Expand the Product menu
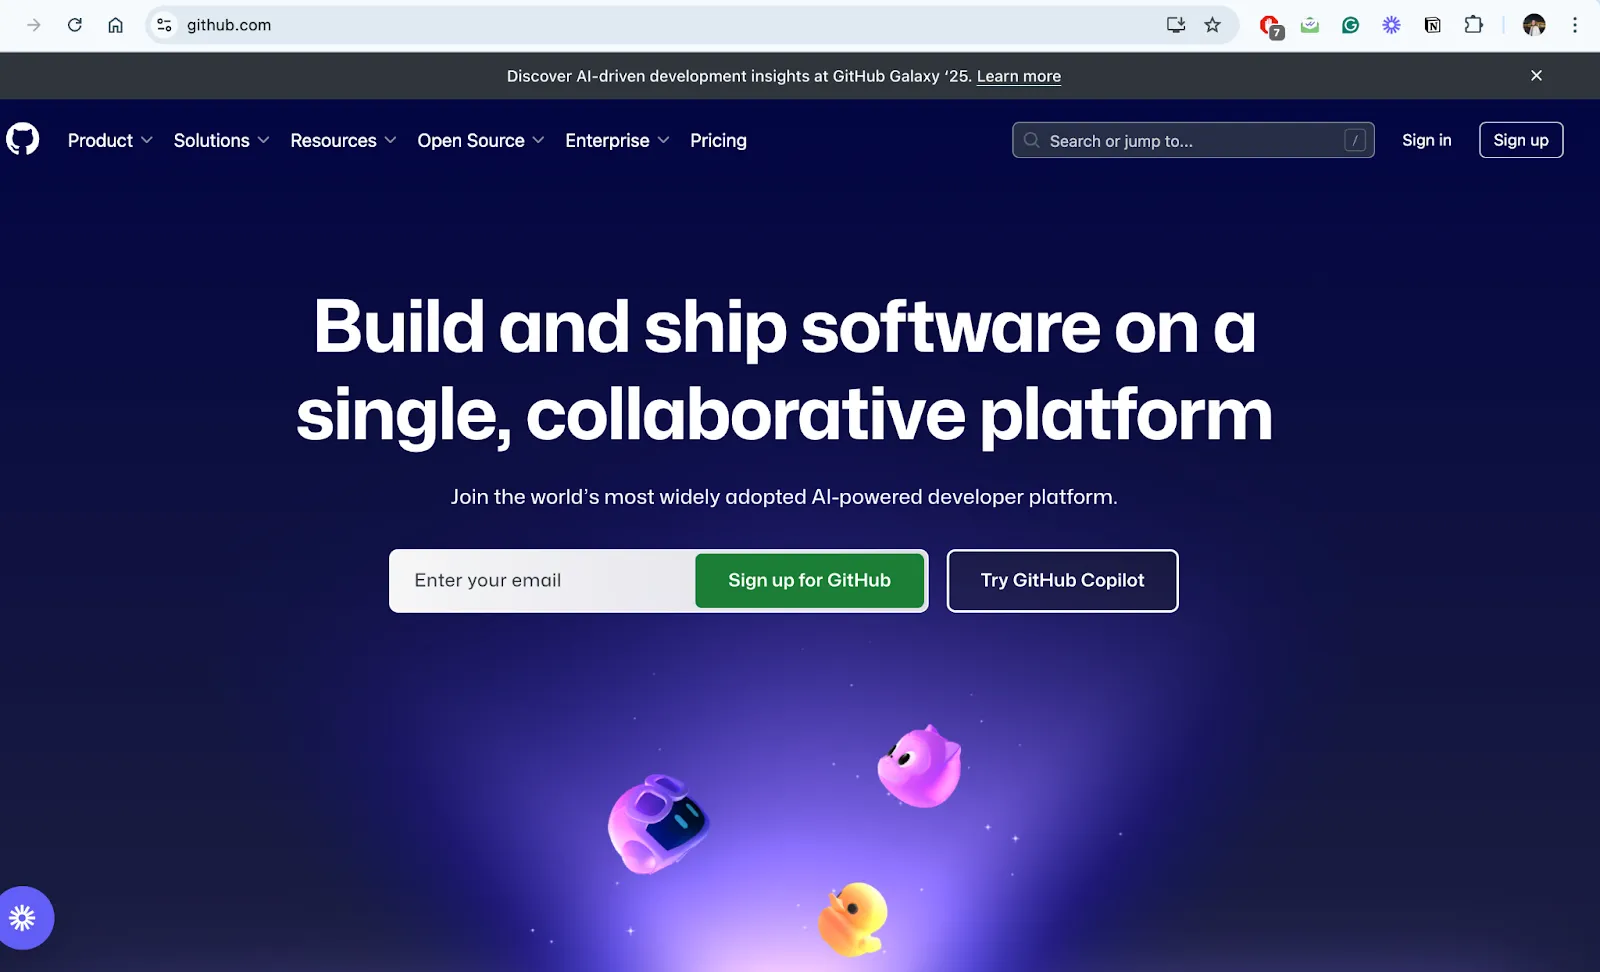 [110, 140]
